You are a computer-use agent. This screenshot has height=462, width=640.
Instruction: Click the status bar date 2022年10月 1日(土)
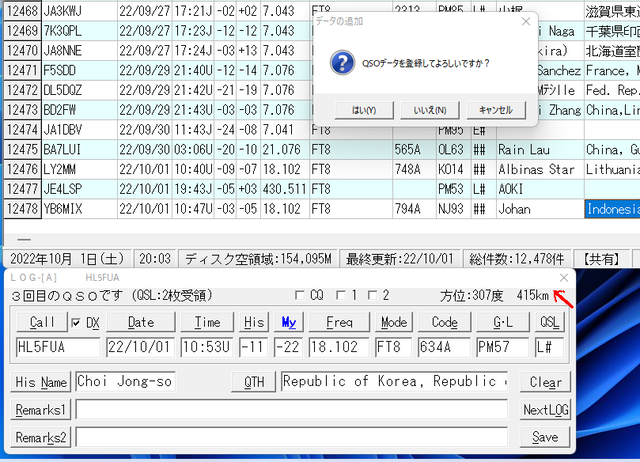pyautogui.click(x=67, y=259)
